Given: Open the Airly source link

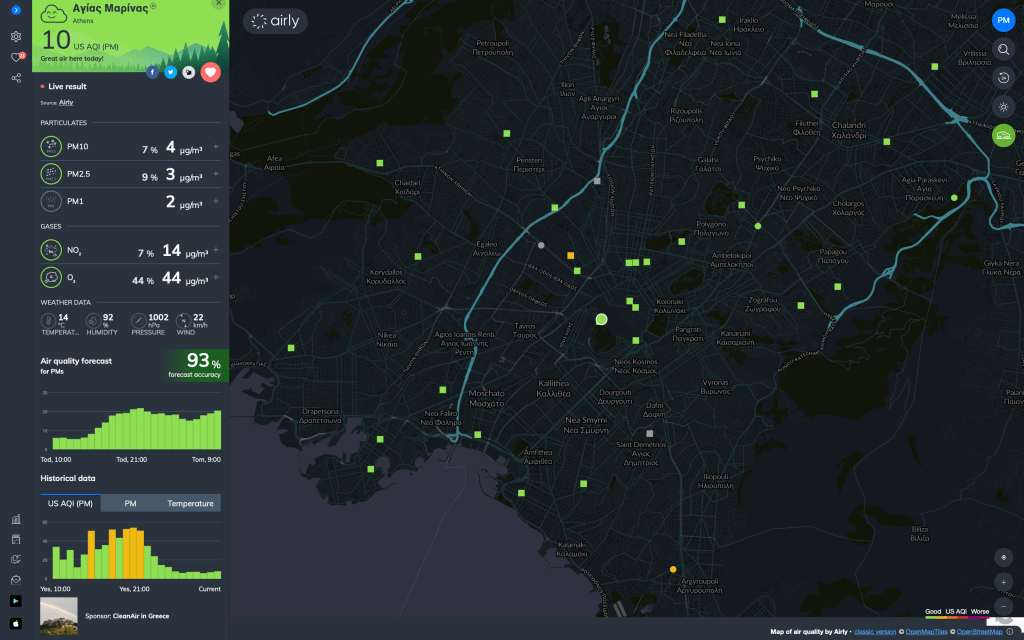Looking at the screenshot, I should [x=66, y=102].
